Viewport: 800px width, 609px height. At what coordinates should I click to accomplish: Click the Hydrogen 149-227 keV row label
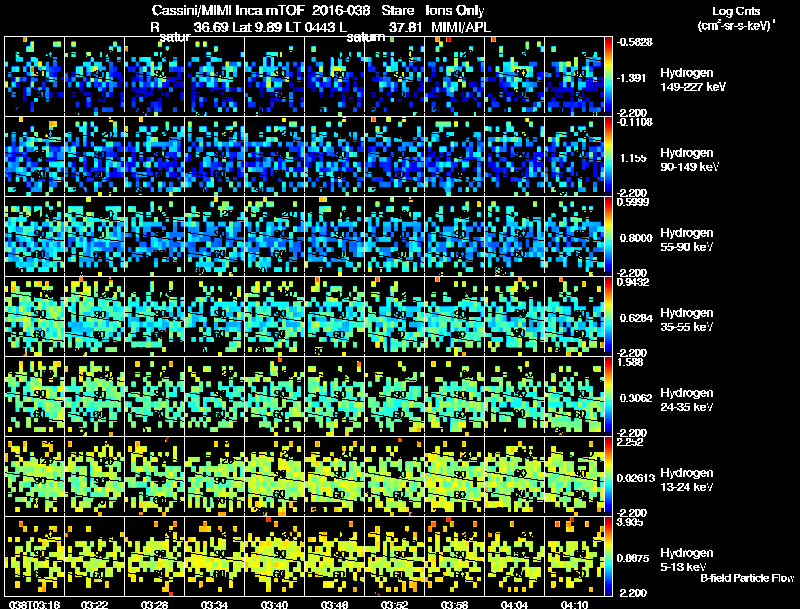point(692,80)
